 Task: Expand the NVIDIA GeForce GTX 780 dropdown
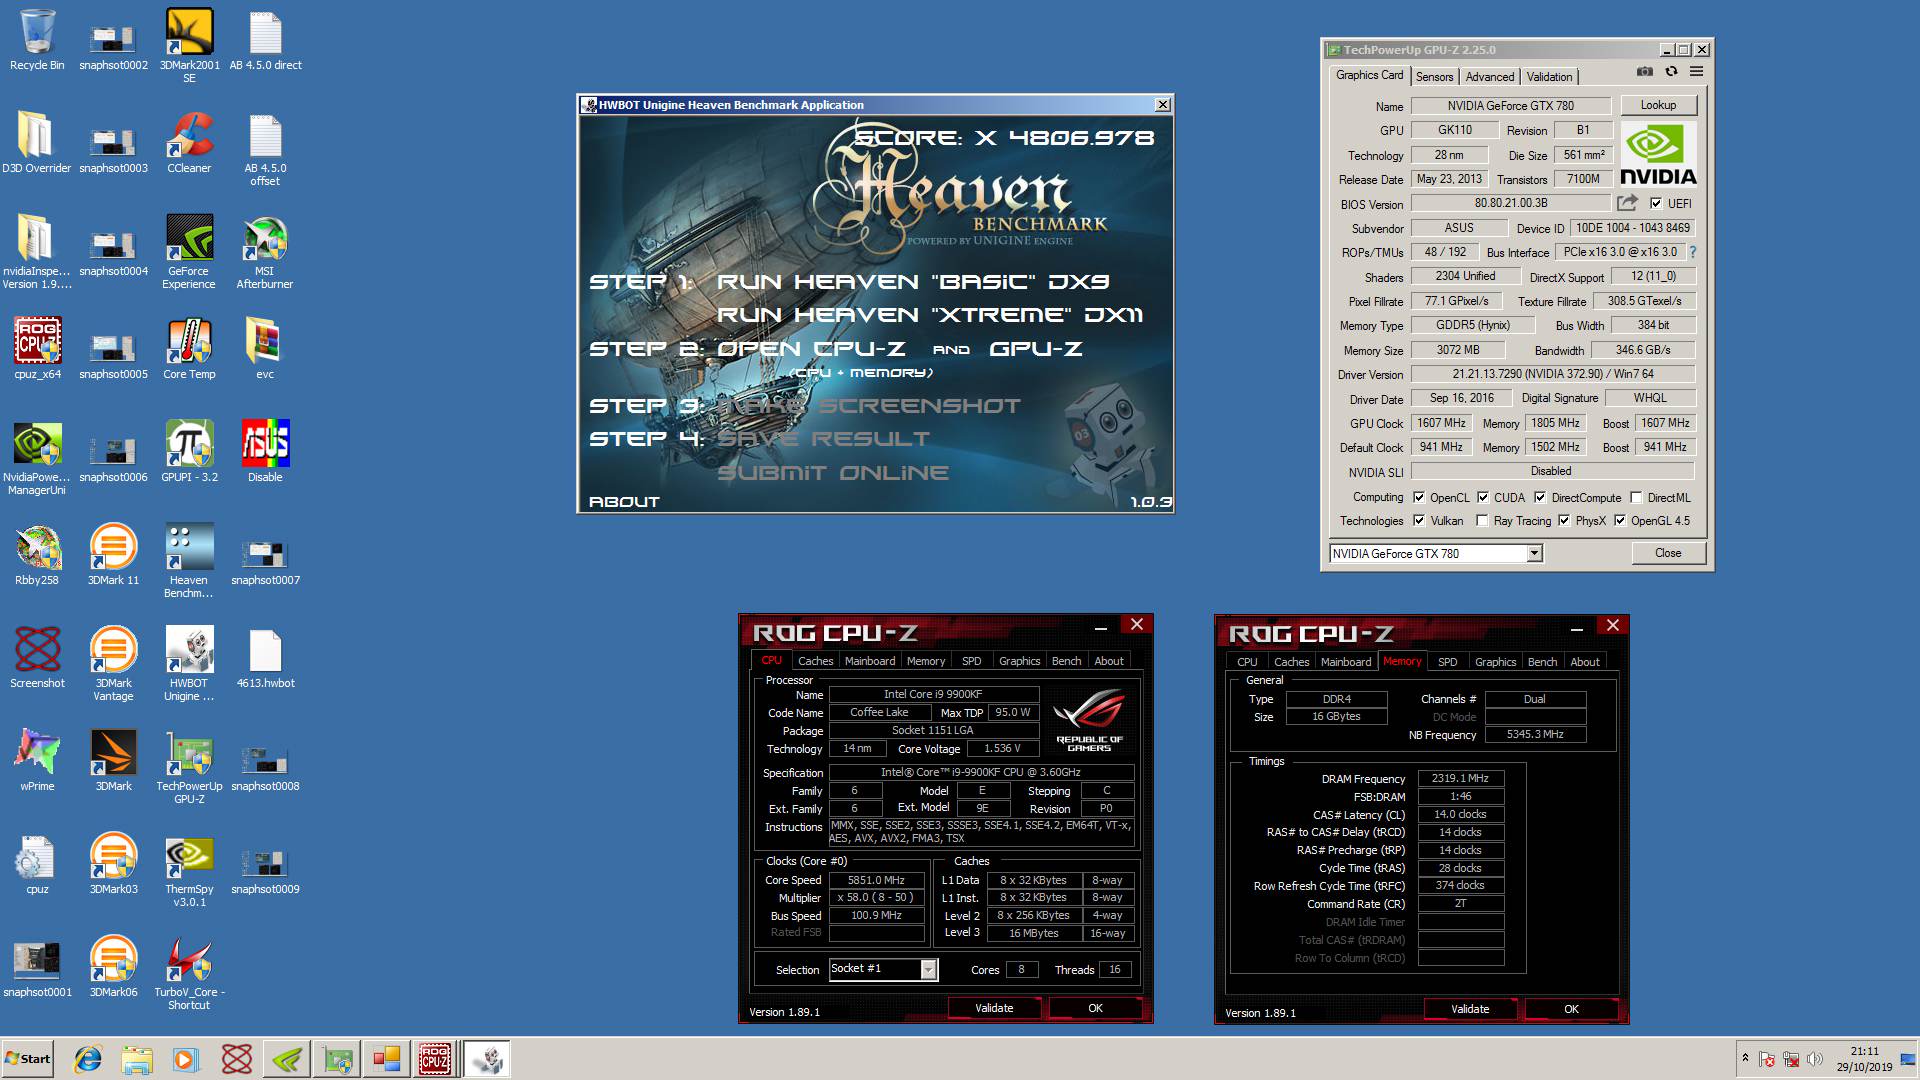pos(1535,553)
